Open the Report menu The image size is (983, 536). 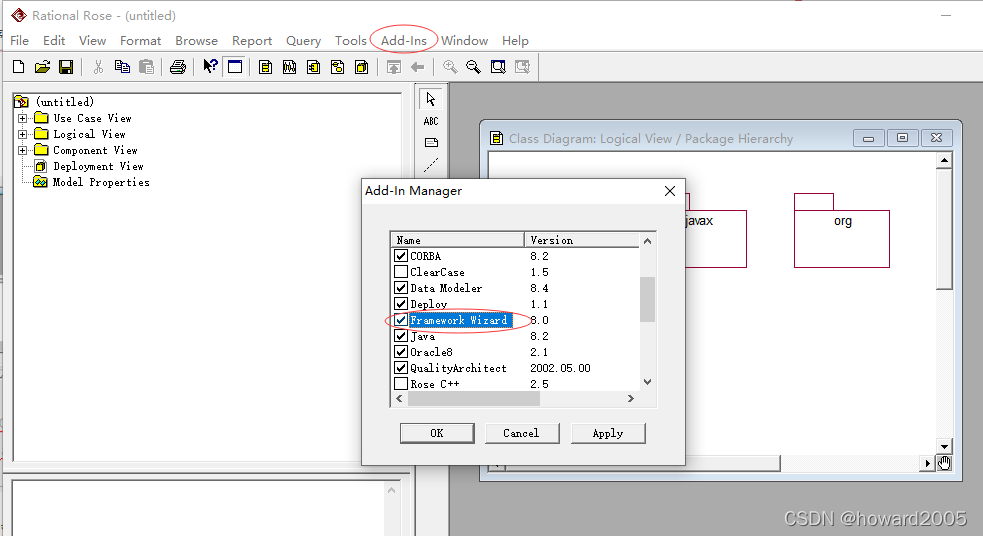tap(252, 41)
